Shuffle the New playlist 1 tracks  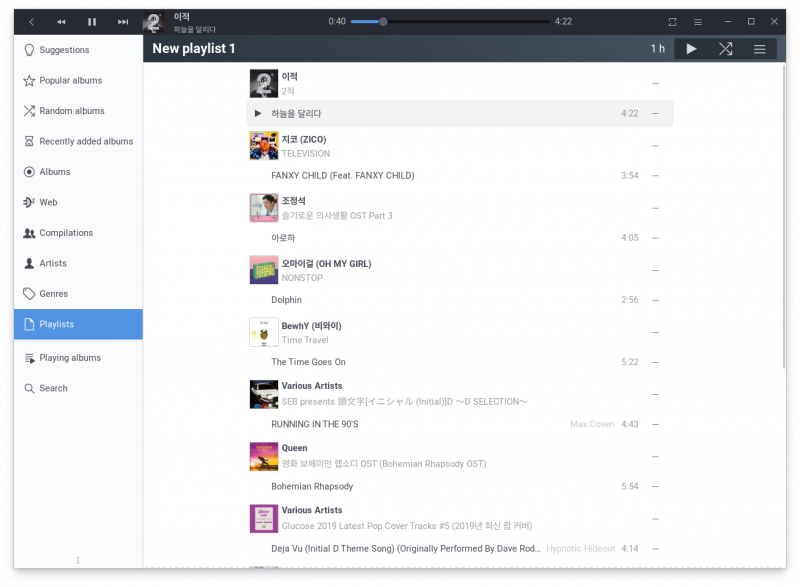pyautogui.click(x=725, y=49)
